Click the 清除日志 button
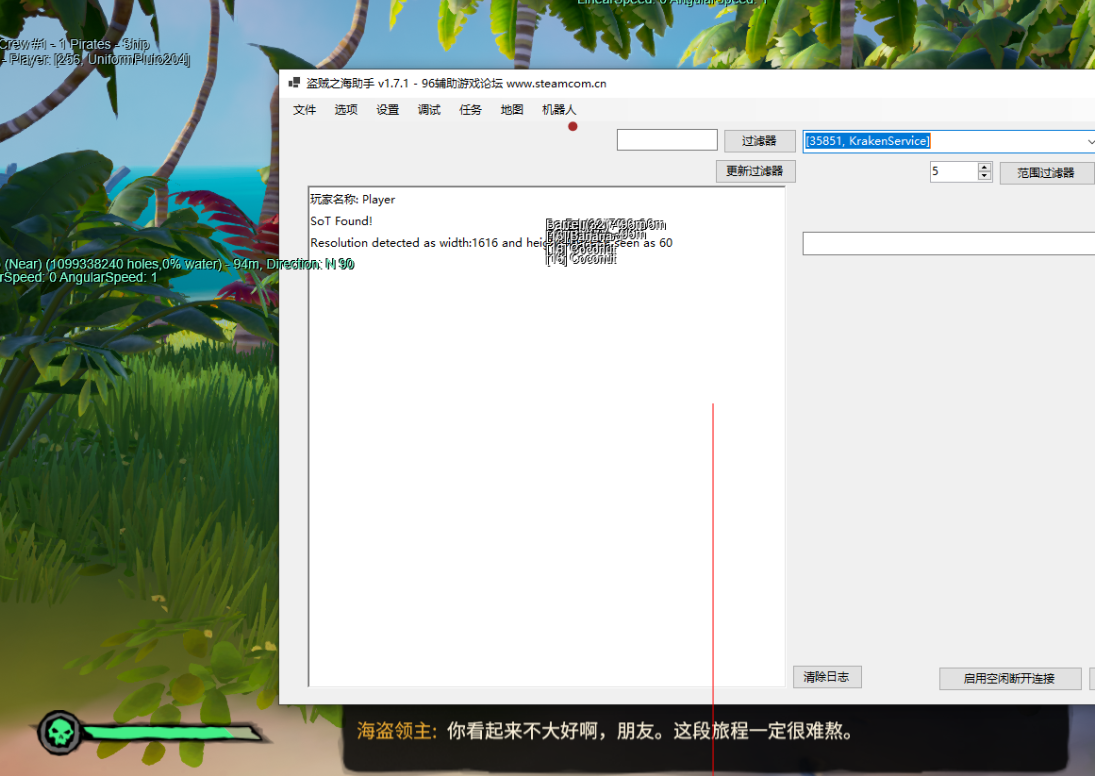The height and width of the screenshot is (776, 1095). click(827, 677)
